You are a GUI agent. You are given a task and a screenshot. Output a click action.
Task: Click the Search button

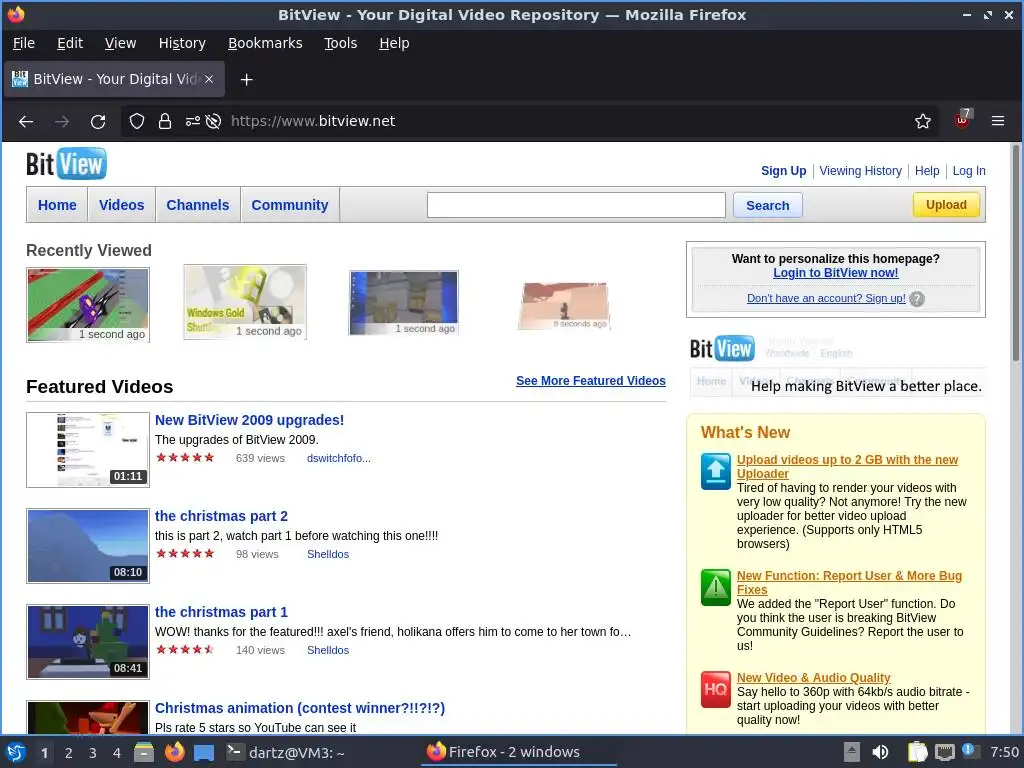coord(767,206)
